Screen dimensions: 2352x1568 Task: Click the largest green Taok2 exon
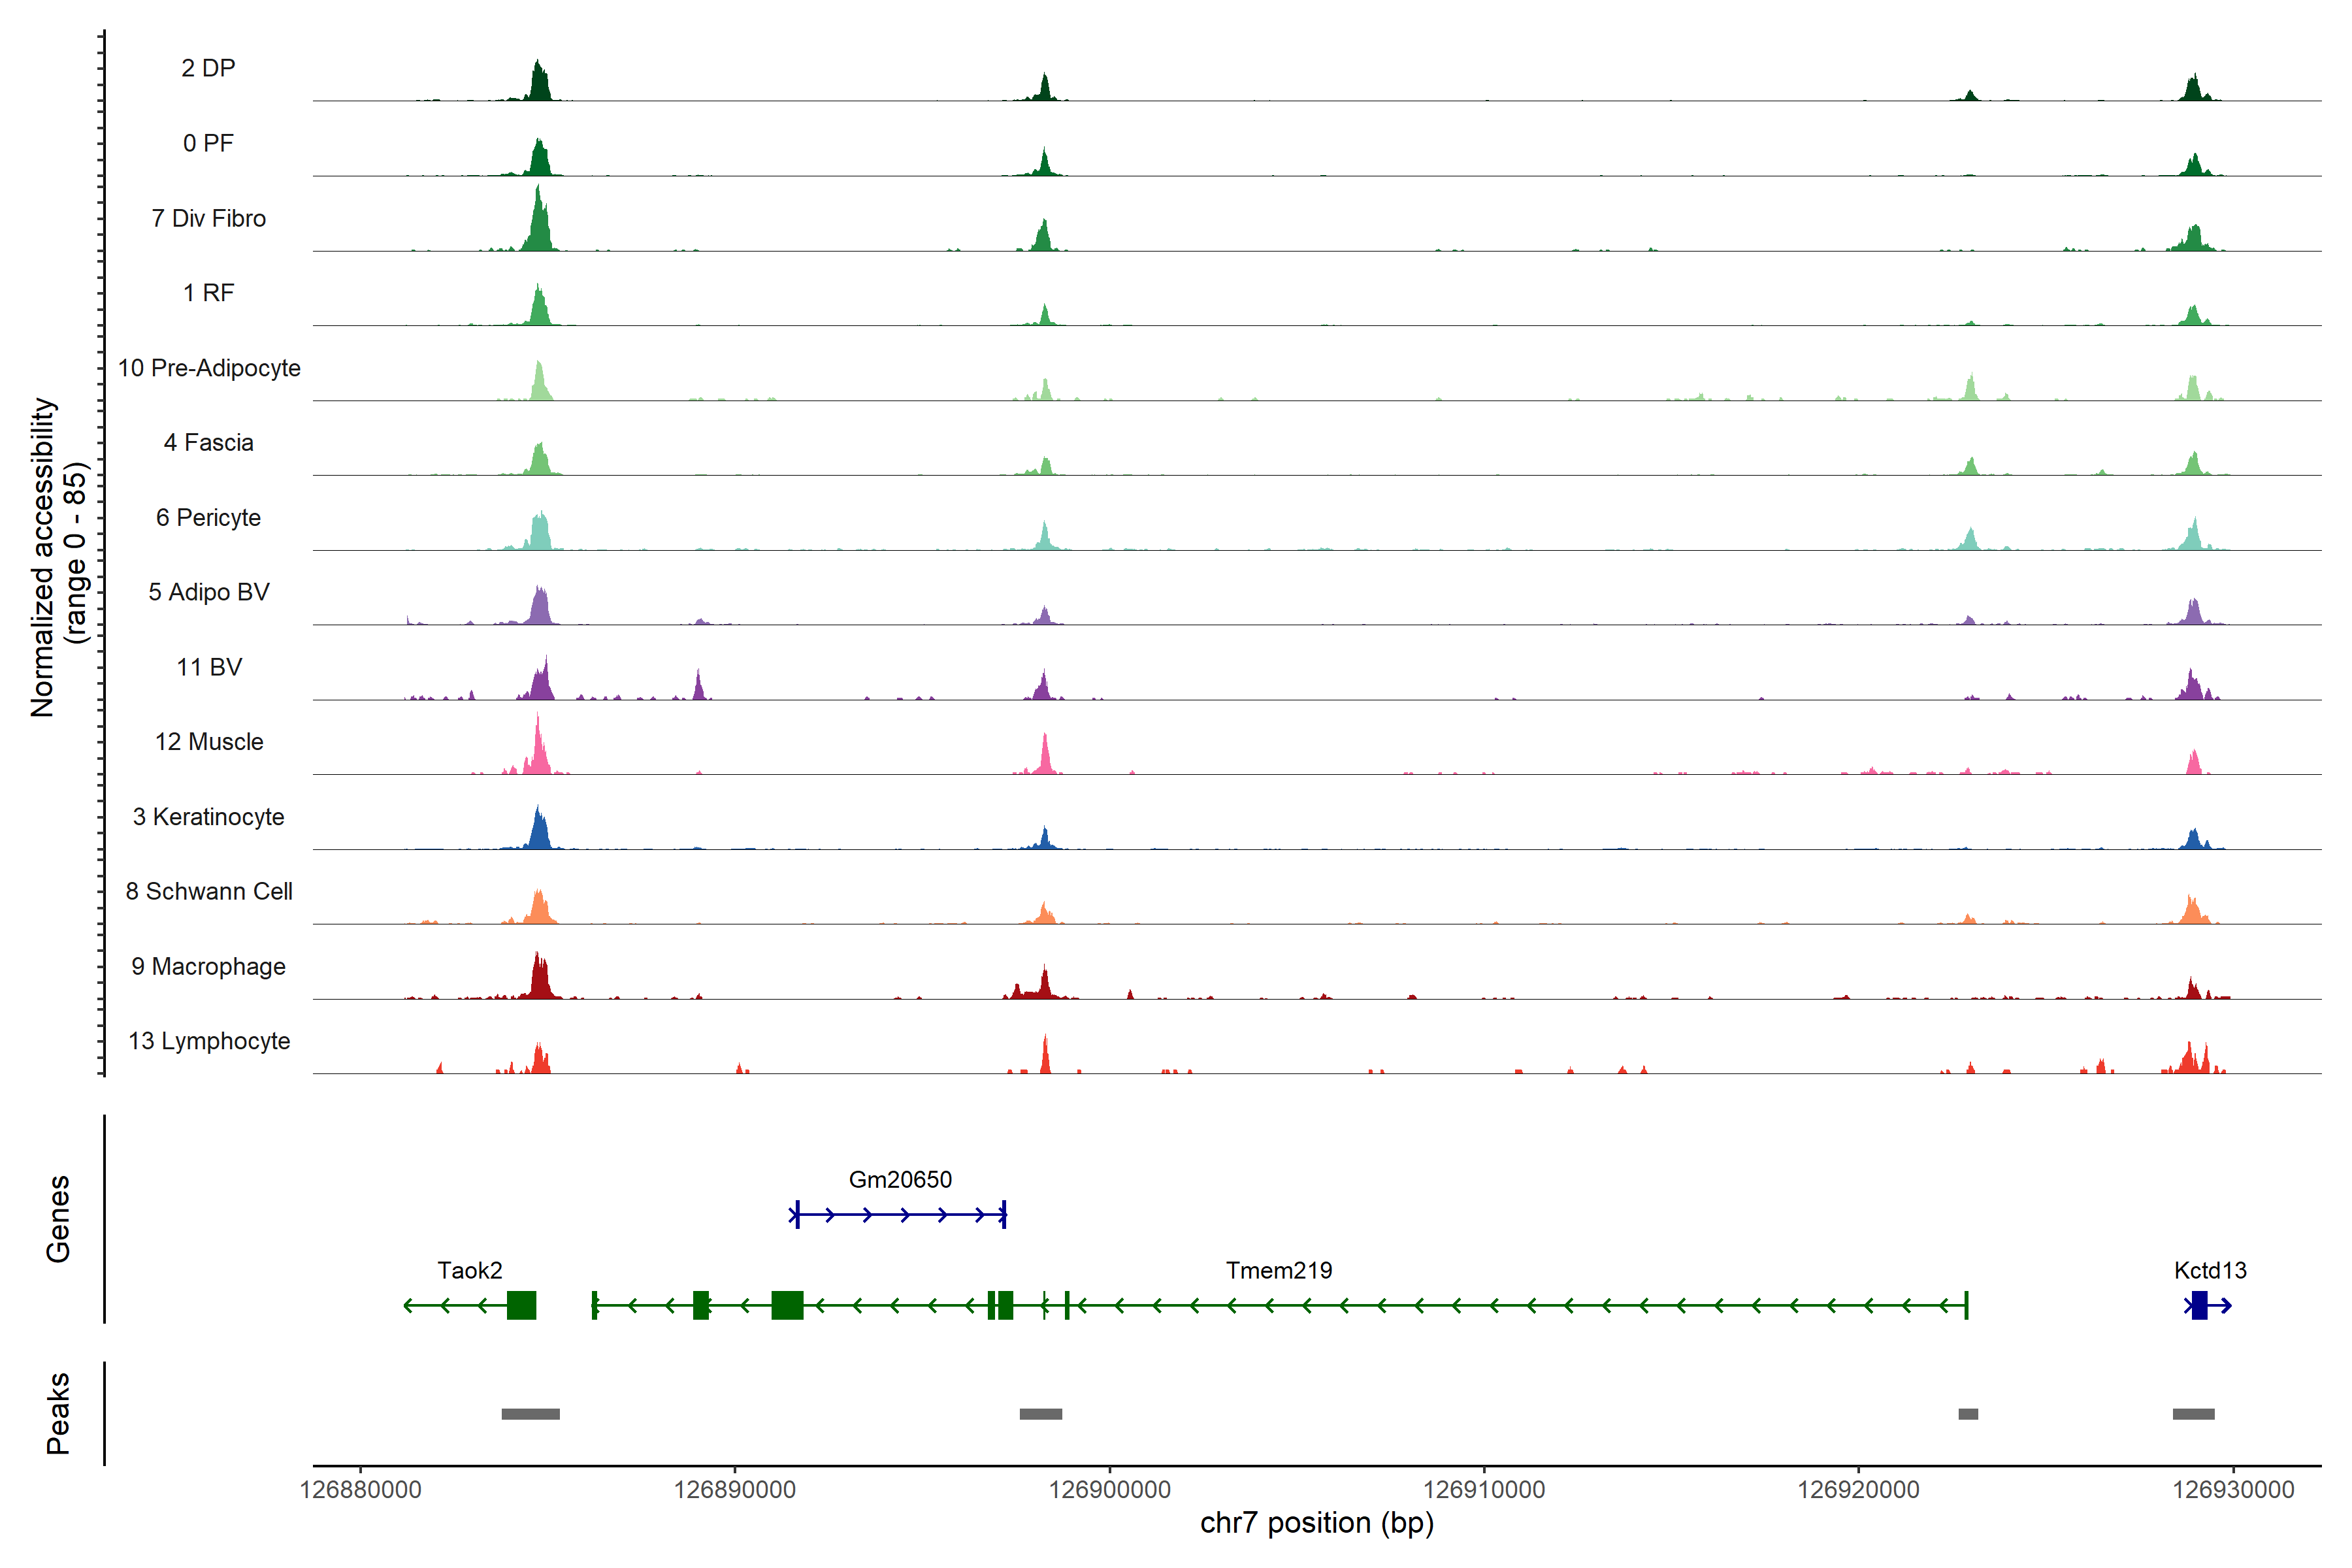[787, 1305]
